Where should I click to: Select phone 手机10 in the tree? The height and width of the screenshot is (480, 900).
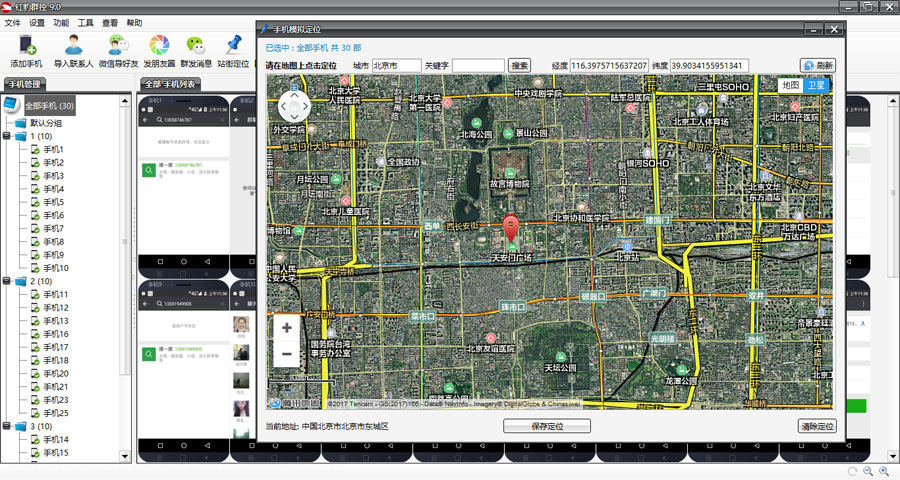tap(56, 268)
